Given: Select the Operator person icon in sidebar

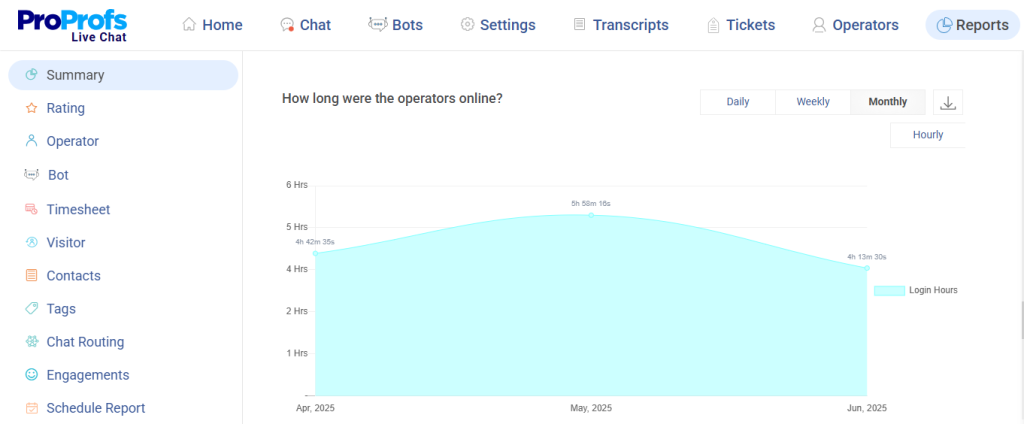Looking at the screenshot, I should point(31,141).
